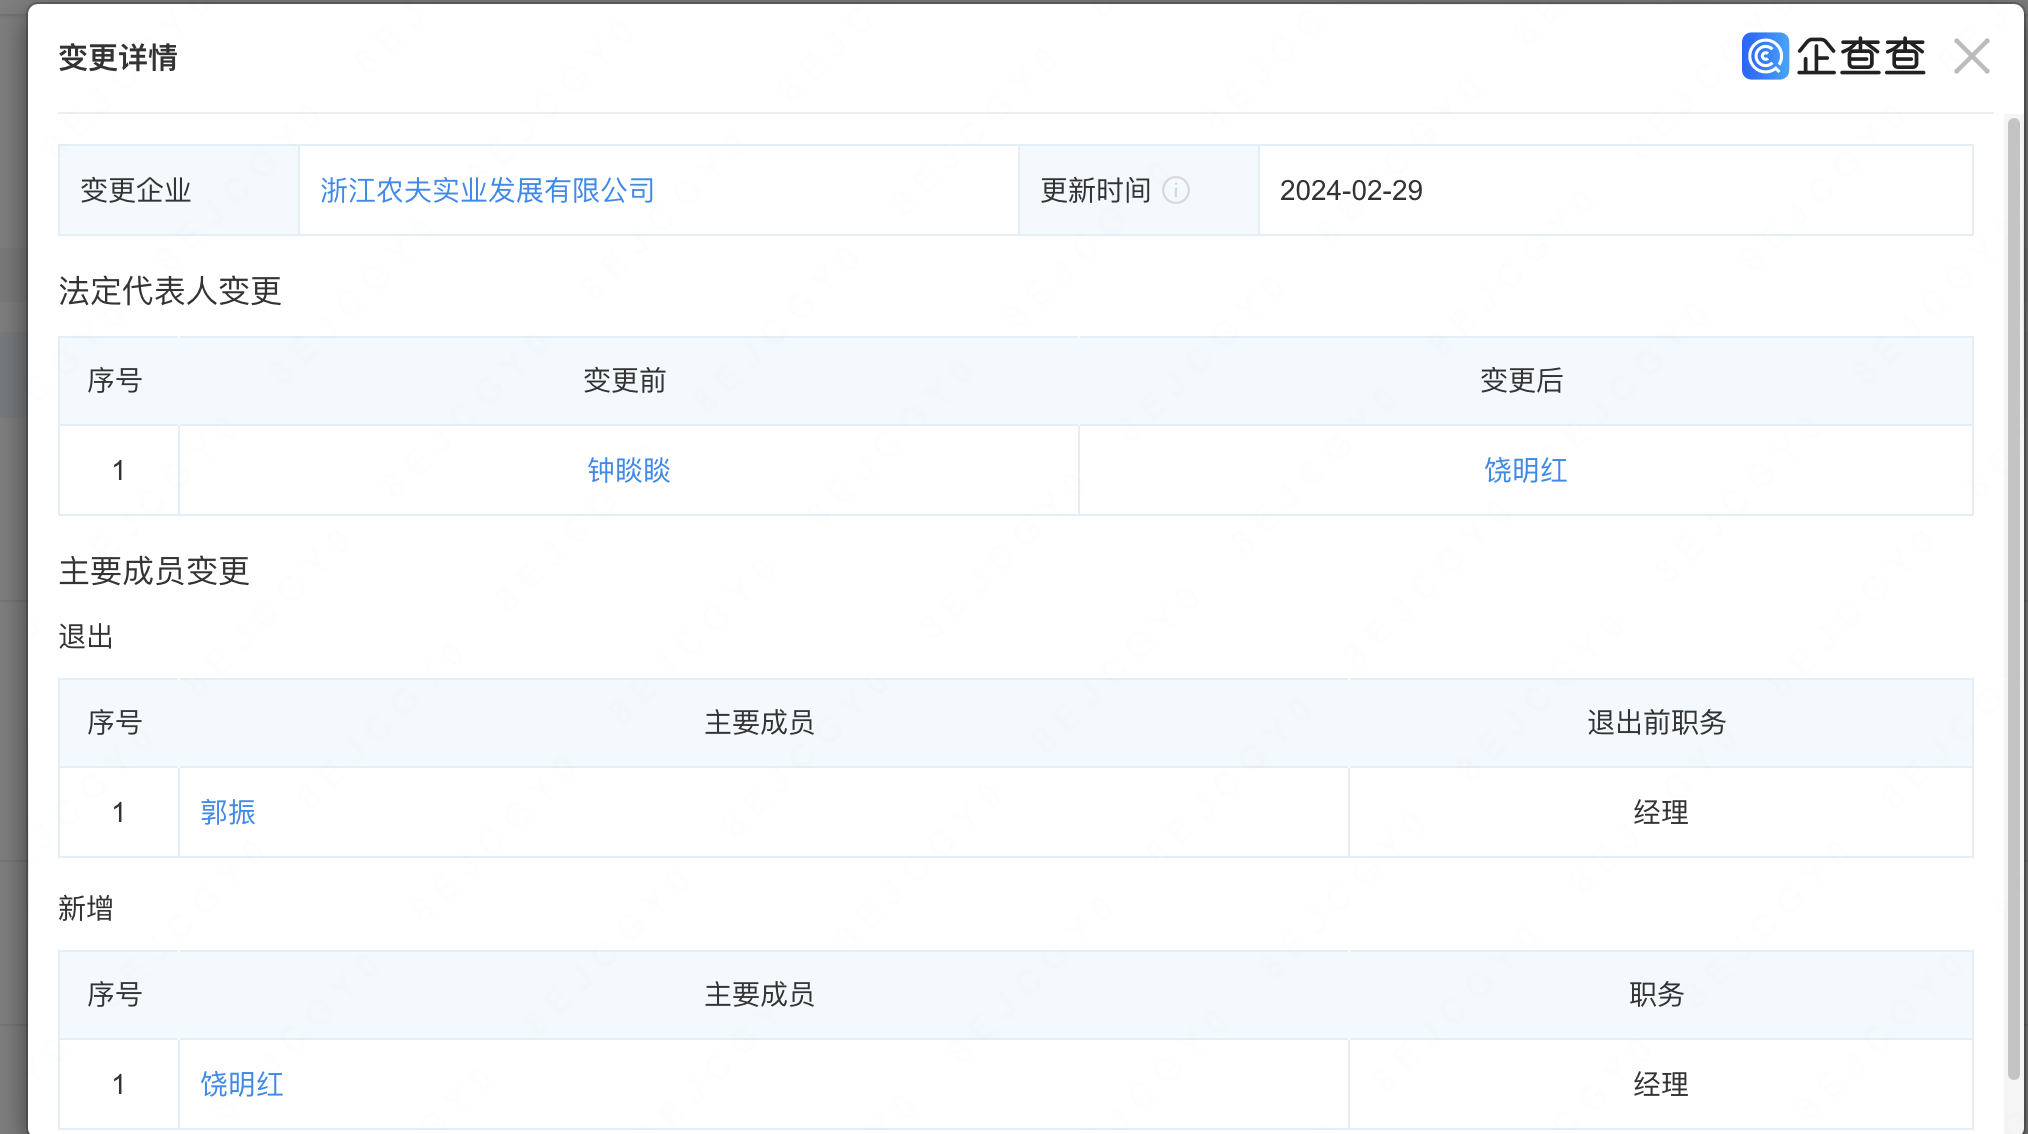Click the 退出前职务 column header
Screen dimensions: 2028x1134
pyautogui.click(x=1657, y=722)
